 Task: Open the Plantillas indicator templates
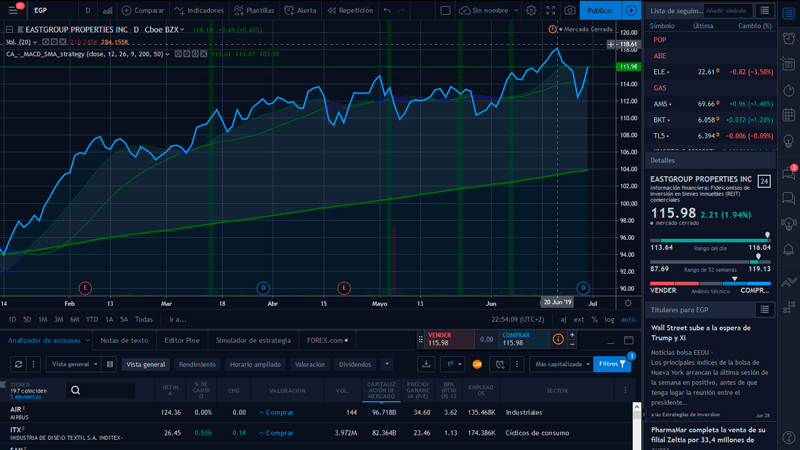(254, 10)
